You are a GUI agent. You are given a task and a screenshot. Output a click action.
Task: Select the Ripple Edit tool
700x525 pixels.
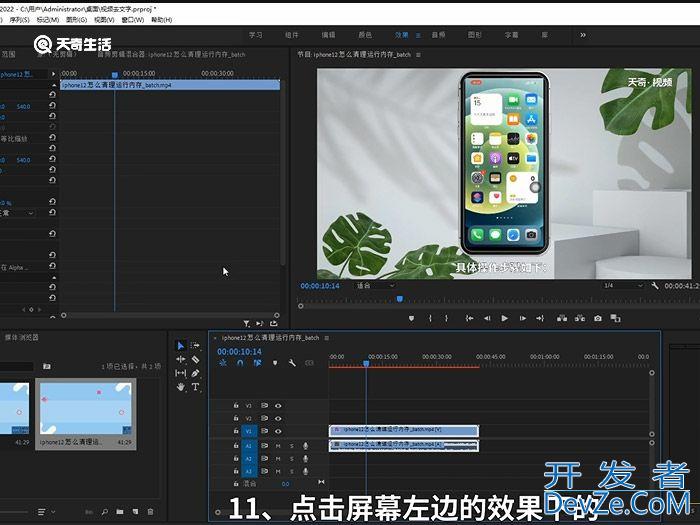point(180,359)
